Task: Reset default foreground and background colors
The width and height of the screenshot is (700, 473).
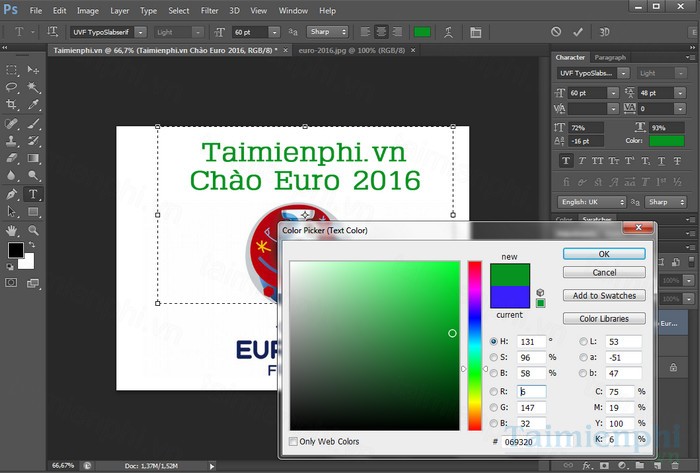Action: tap(10, 267)
